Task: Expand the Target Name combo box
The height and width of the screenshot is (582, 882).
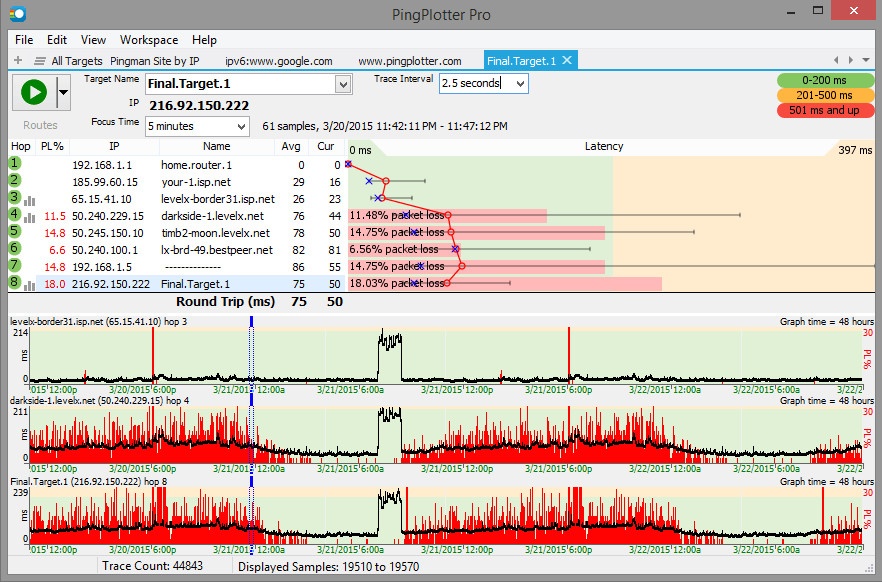Action: [x=344, y=85]
